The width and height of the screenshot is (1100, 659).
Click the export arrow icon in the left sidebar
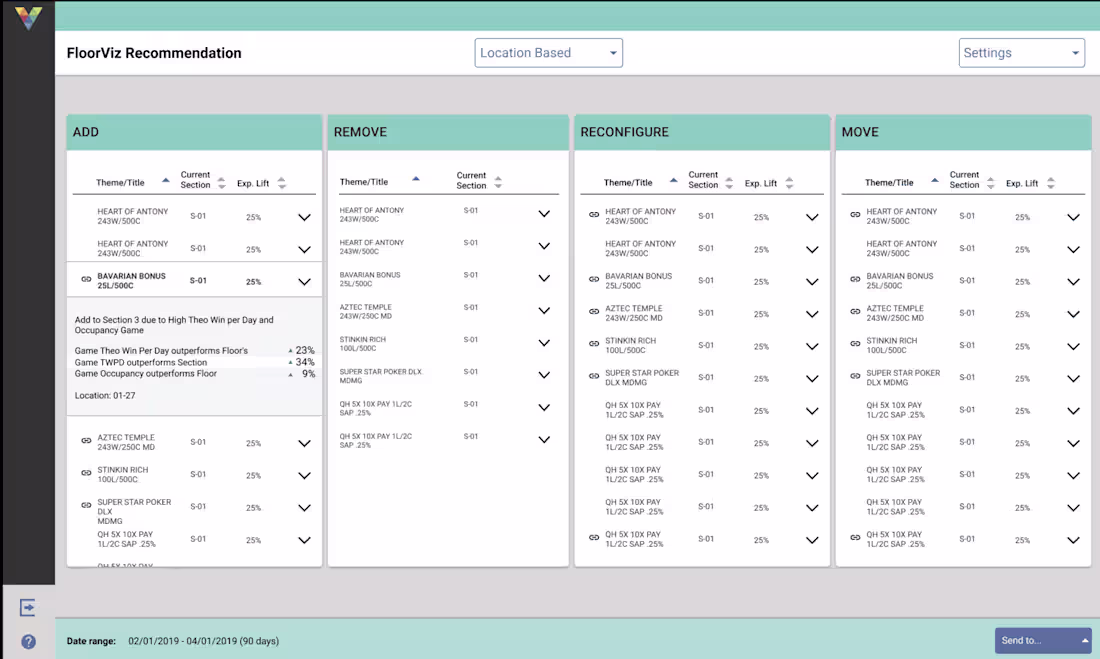click(x=29, y=607)
